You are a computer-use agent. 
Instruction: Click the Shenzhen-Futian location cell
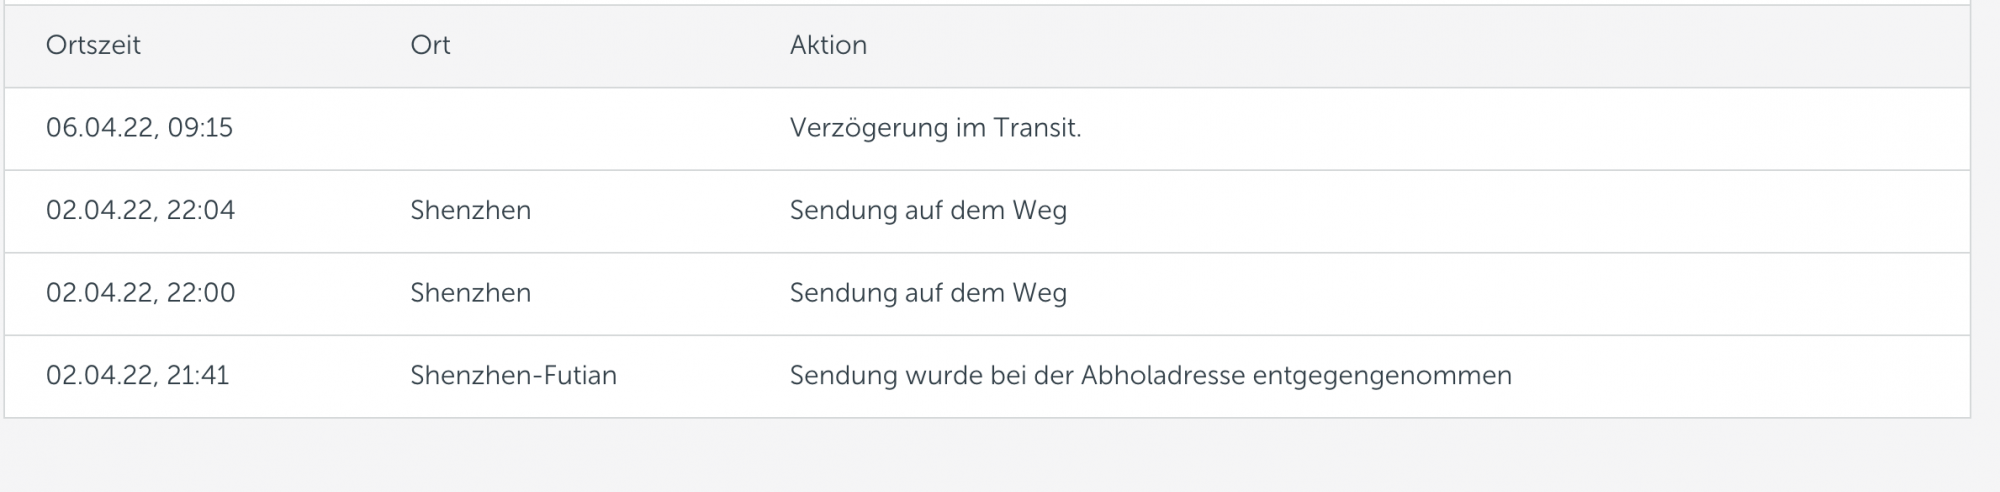tap(513, 375)
